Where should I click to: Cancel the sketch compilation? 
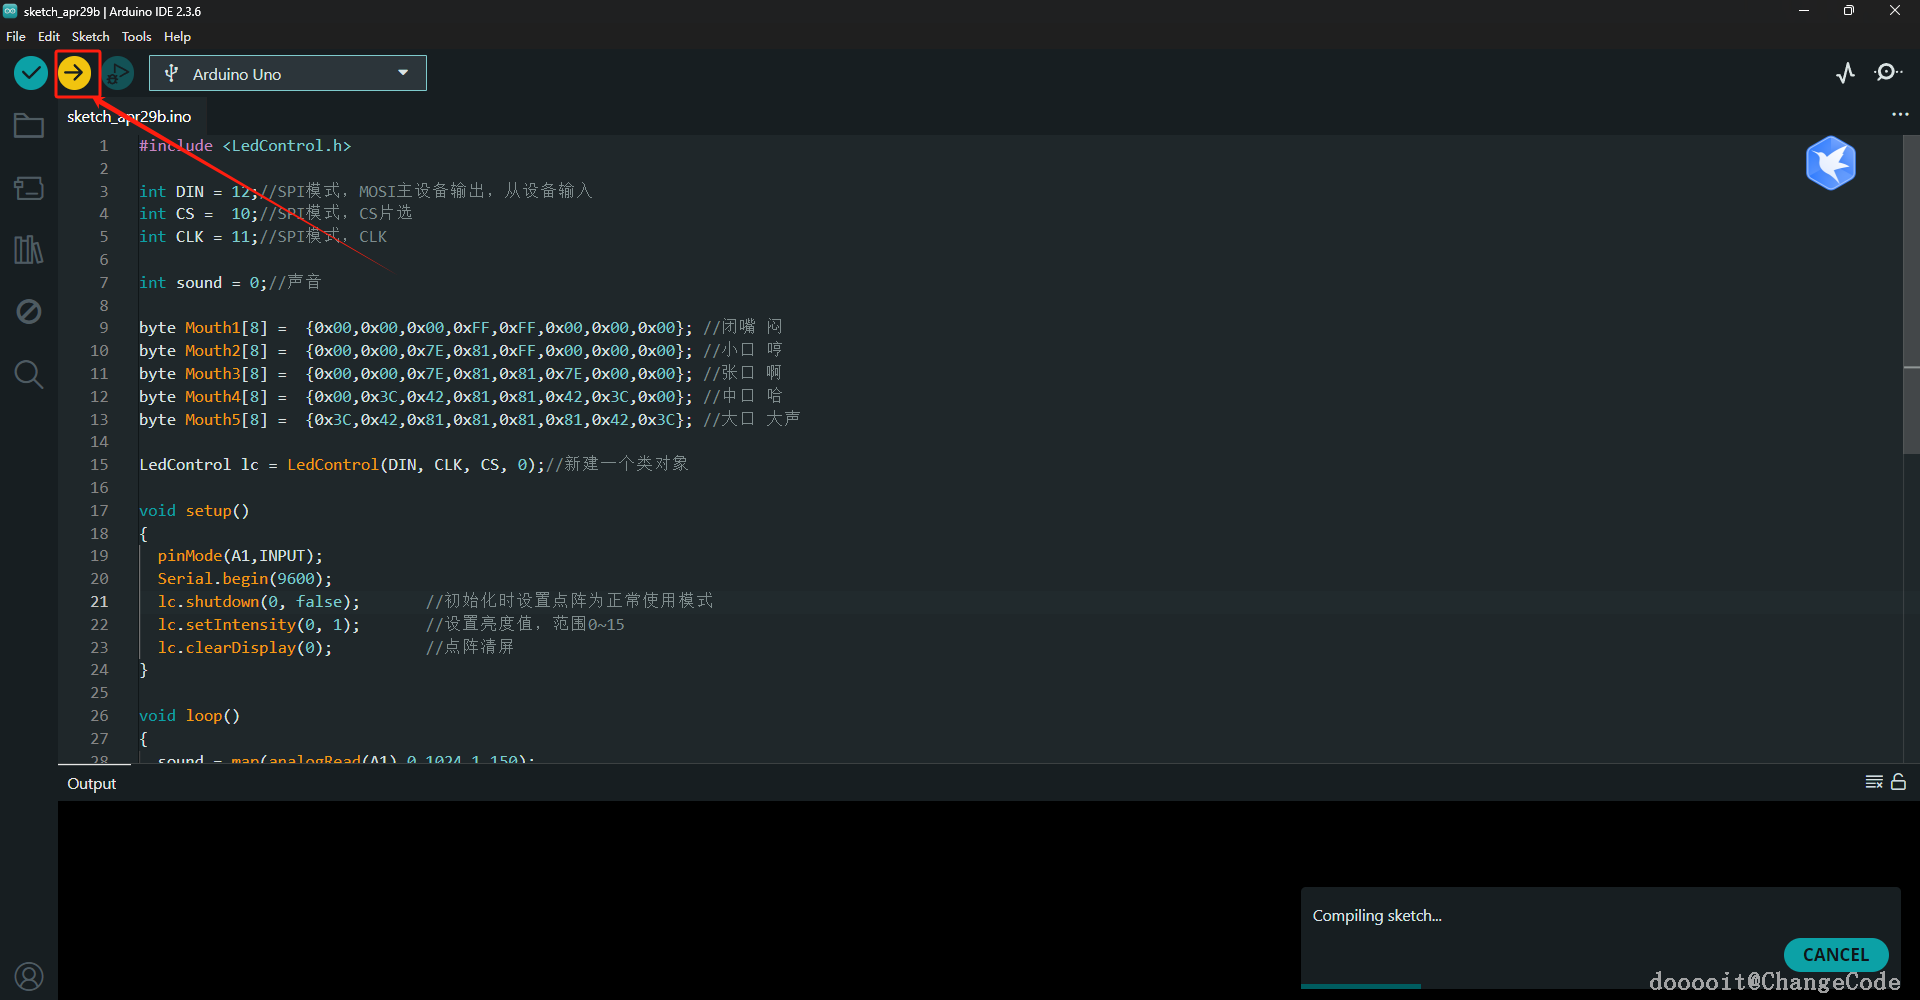(x=1836, y=955)
